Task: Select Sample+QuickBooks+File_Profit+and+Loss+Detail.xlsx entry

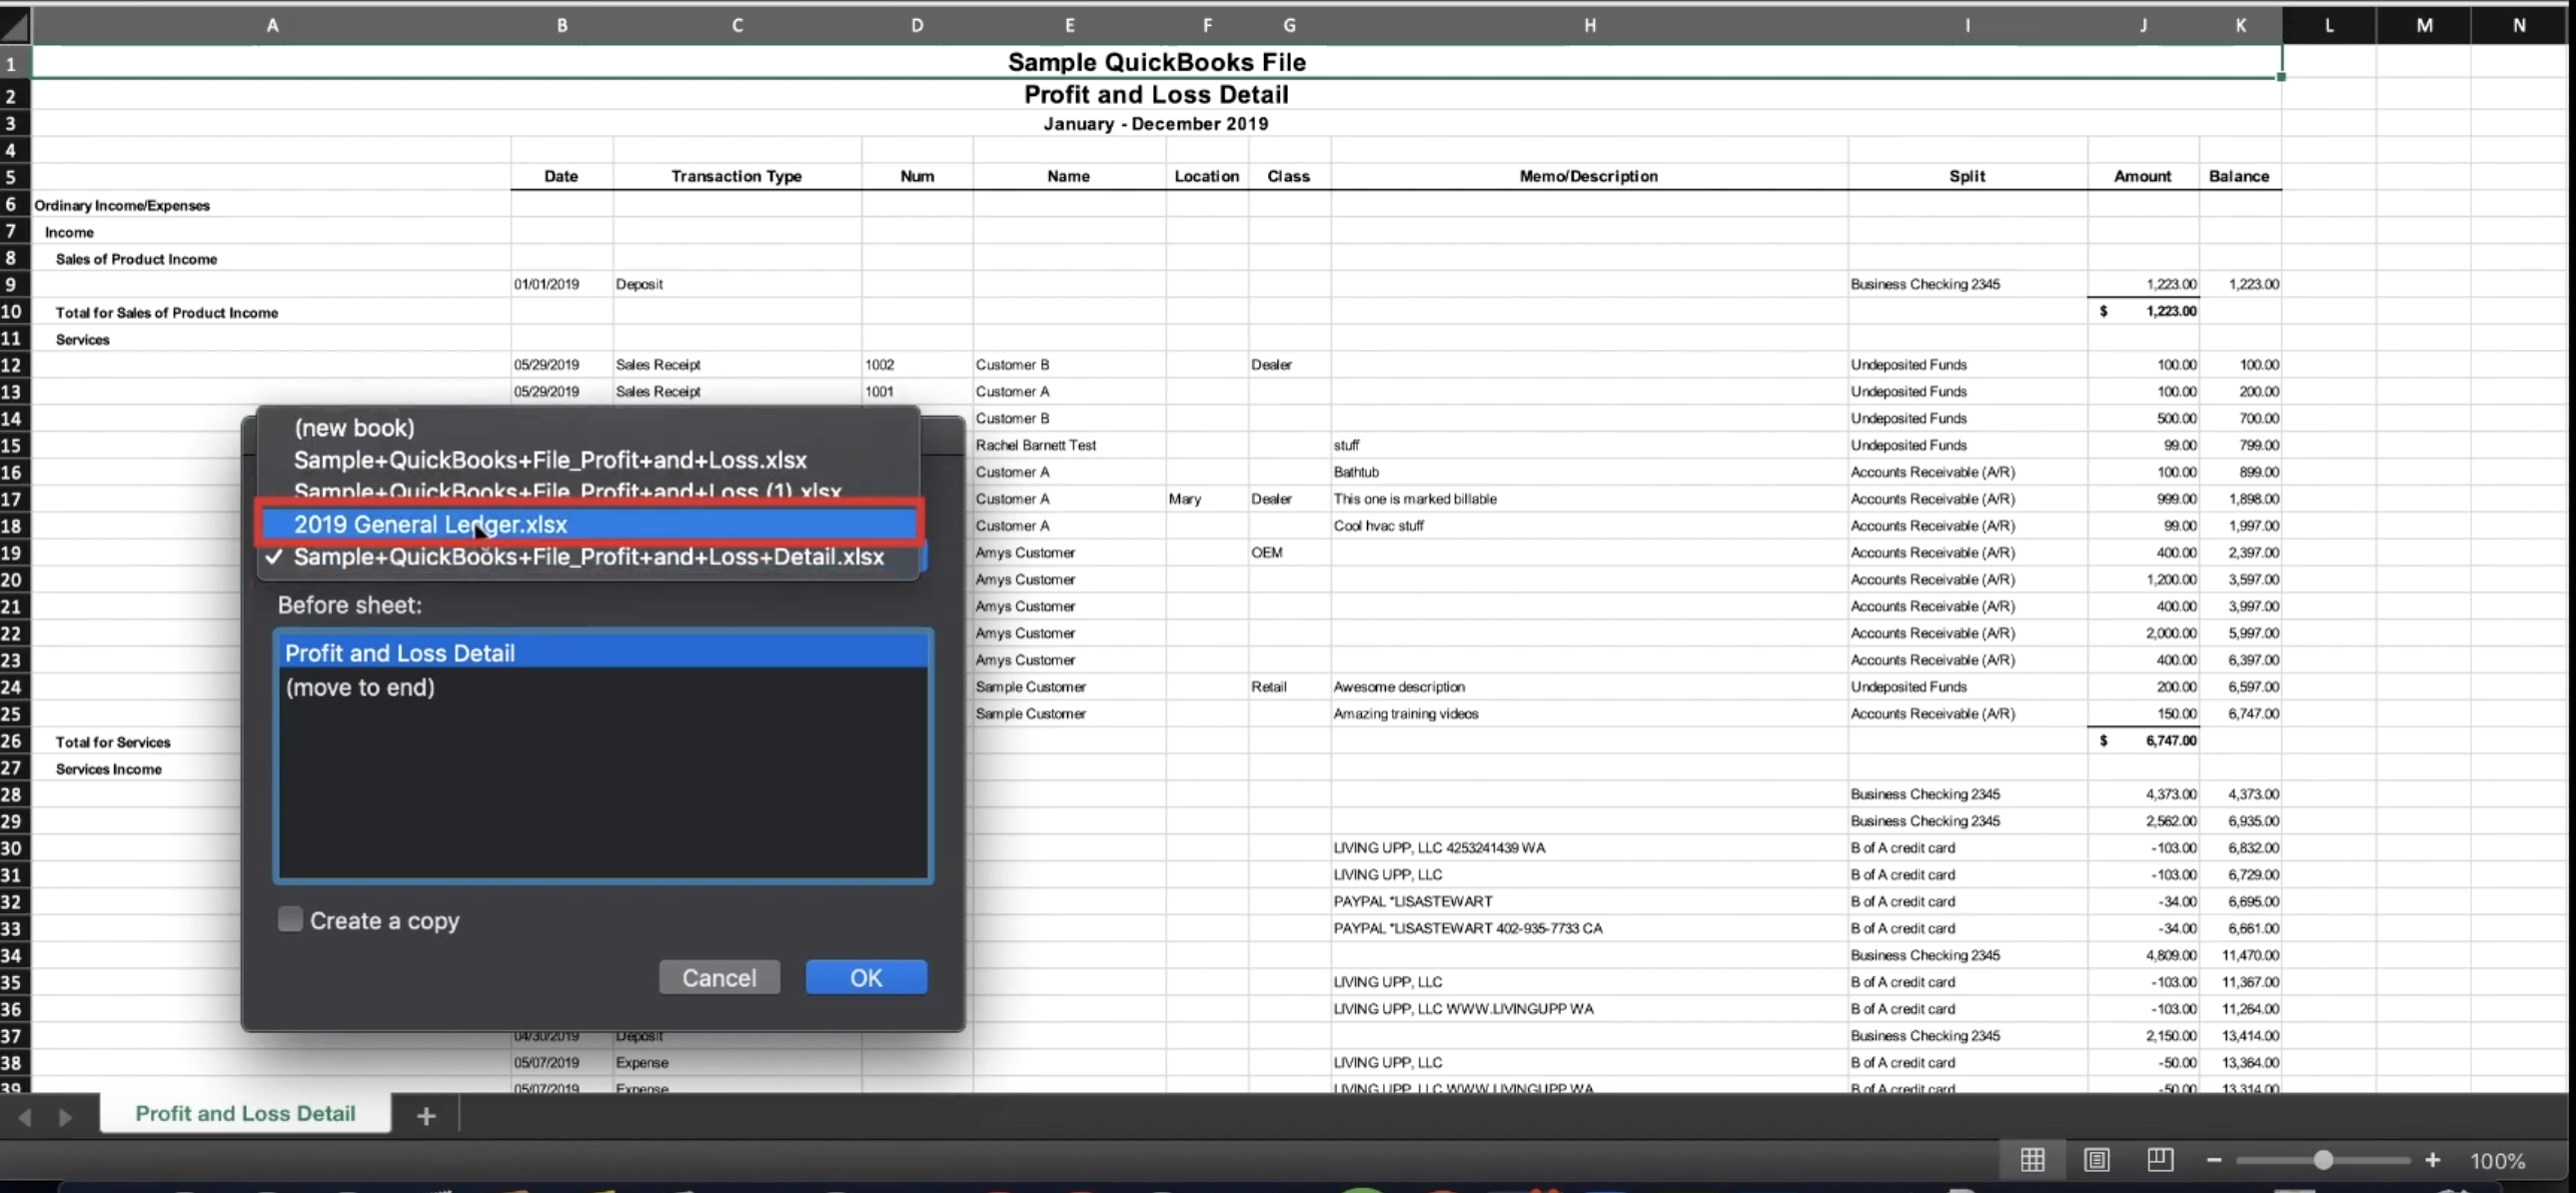Action: pos(589,557)
